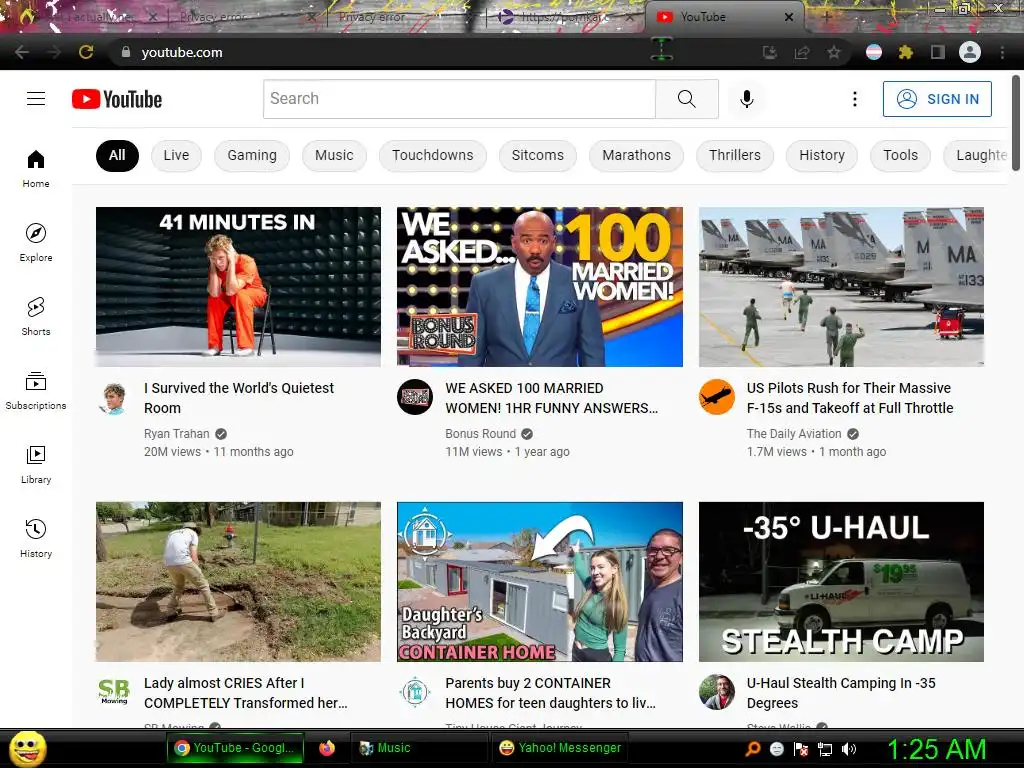Click Firefox icon on taskbar

(327, 748)
